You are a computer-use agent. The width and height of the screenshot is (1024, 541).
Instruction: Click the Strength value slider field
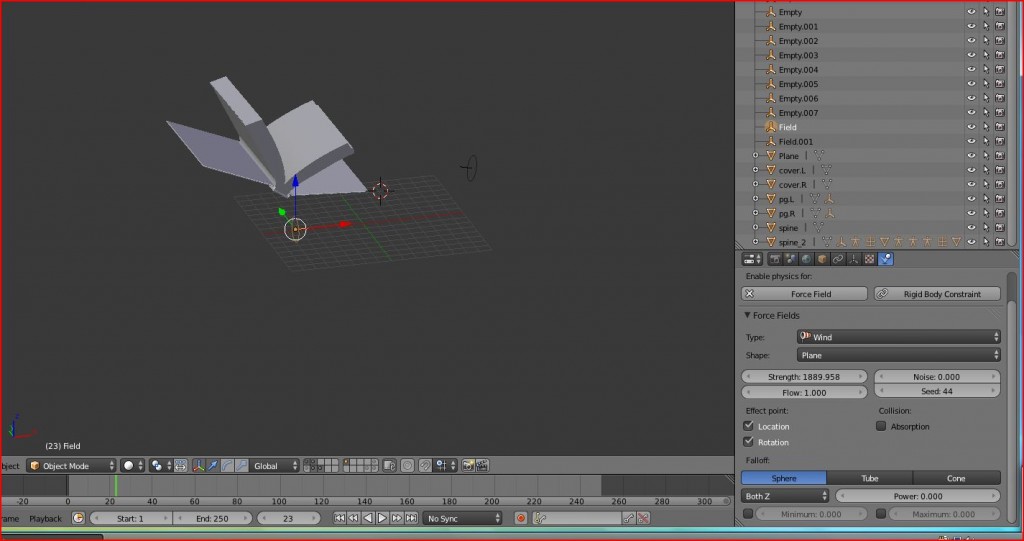(804, 377)
